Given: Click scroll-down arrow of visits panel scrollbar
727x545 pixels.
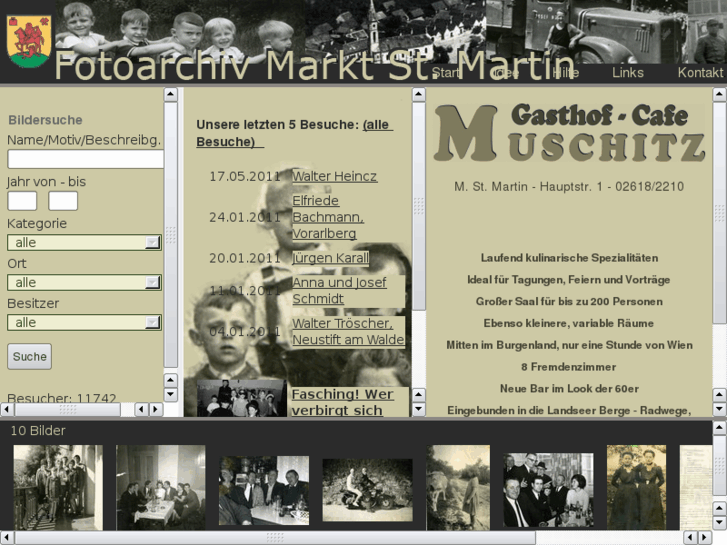Looking at the screenshot, I should click(419, 410).
